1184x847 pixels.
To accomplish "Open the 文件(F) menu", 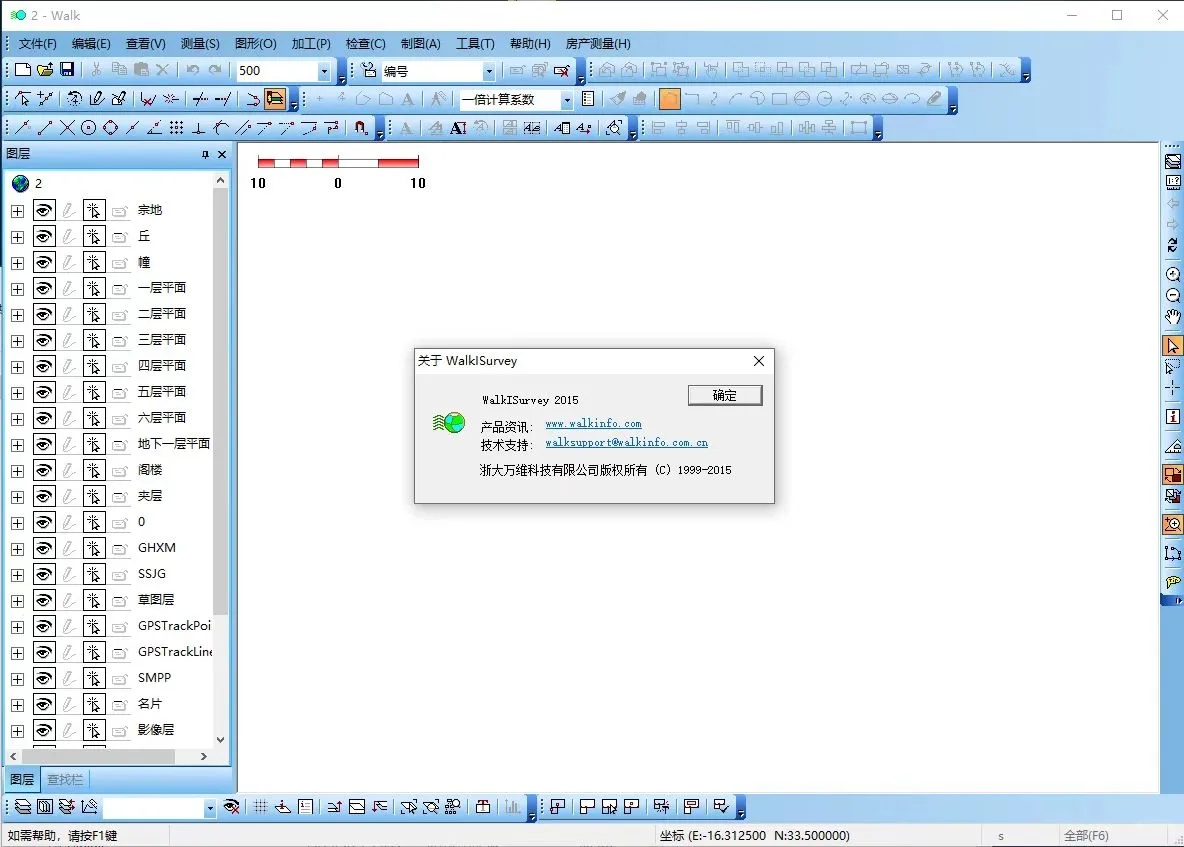I will pyautogui.click(x=37, y=44).
